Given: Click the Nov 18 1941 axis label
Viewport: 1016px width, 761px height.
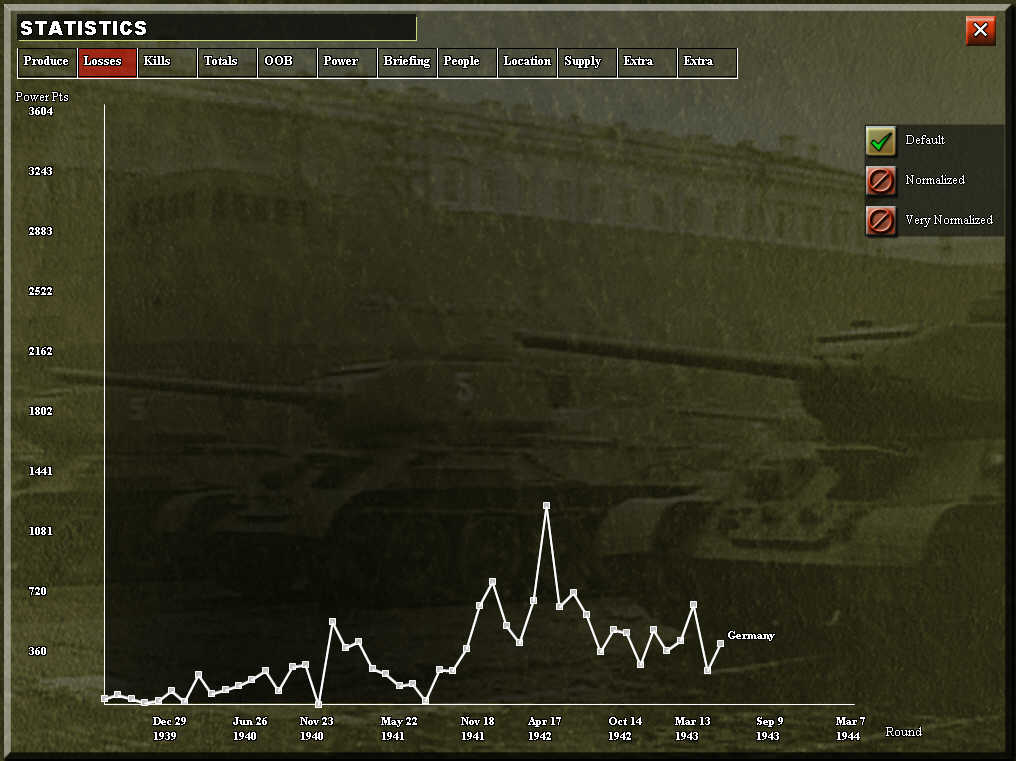Looking at the screenshot, I should 476,729.
